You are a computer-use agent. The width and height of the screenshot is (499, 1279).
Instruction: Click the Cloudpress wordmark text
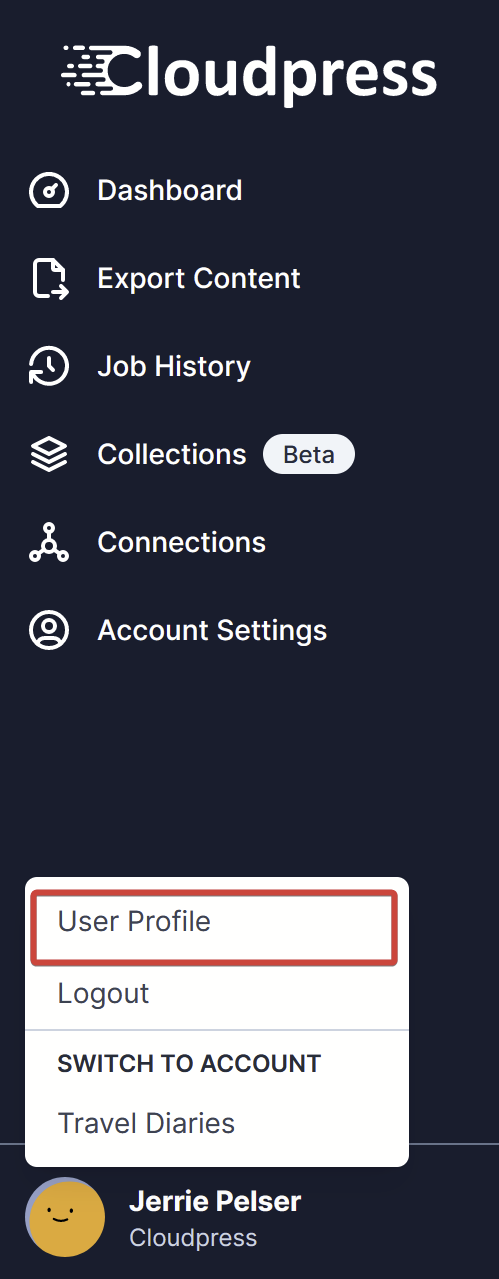click(x=273, y=72)
